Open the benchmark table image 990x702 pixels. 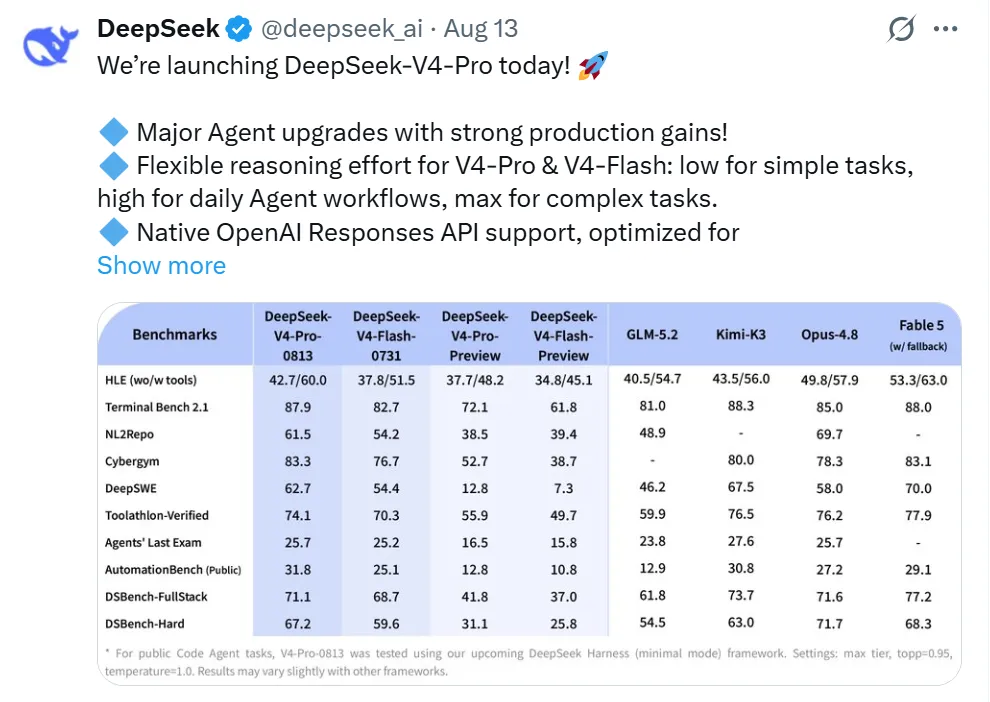[529, 494]
